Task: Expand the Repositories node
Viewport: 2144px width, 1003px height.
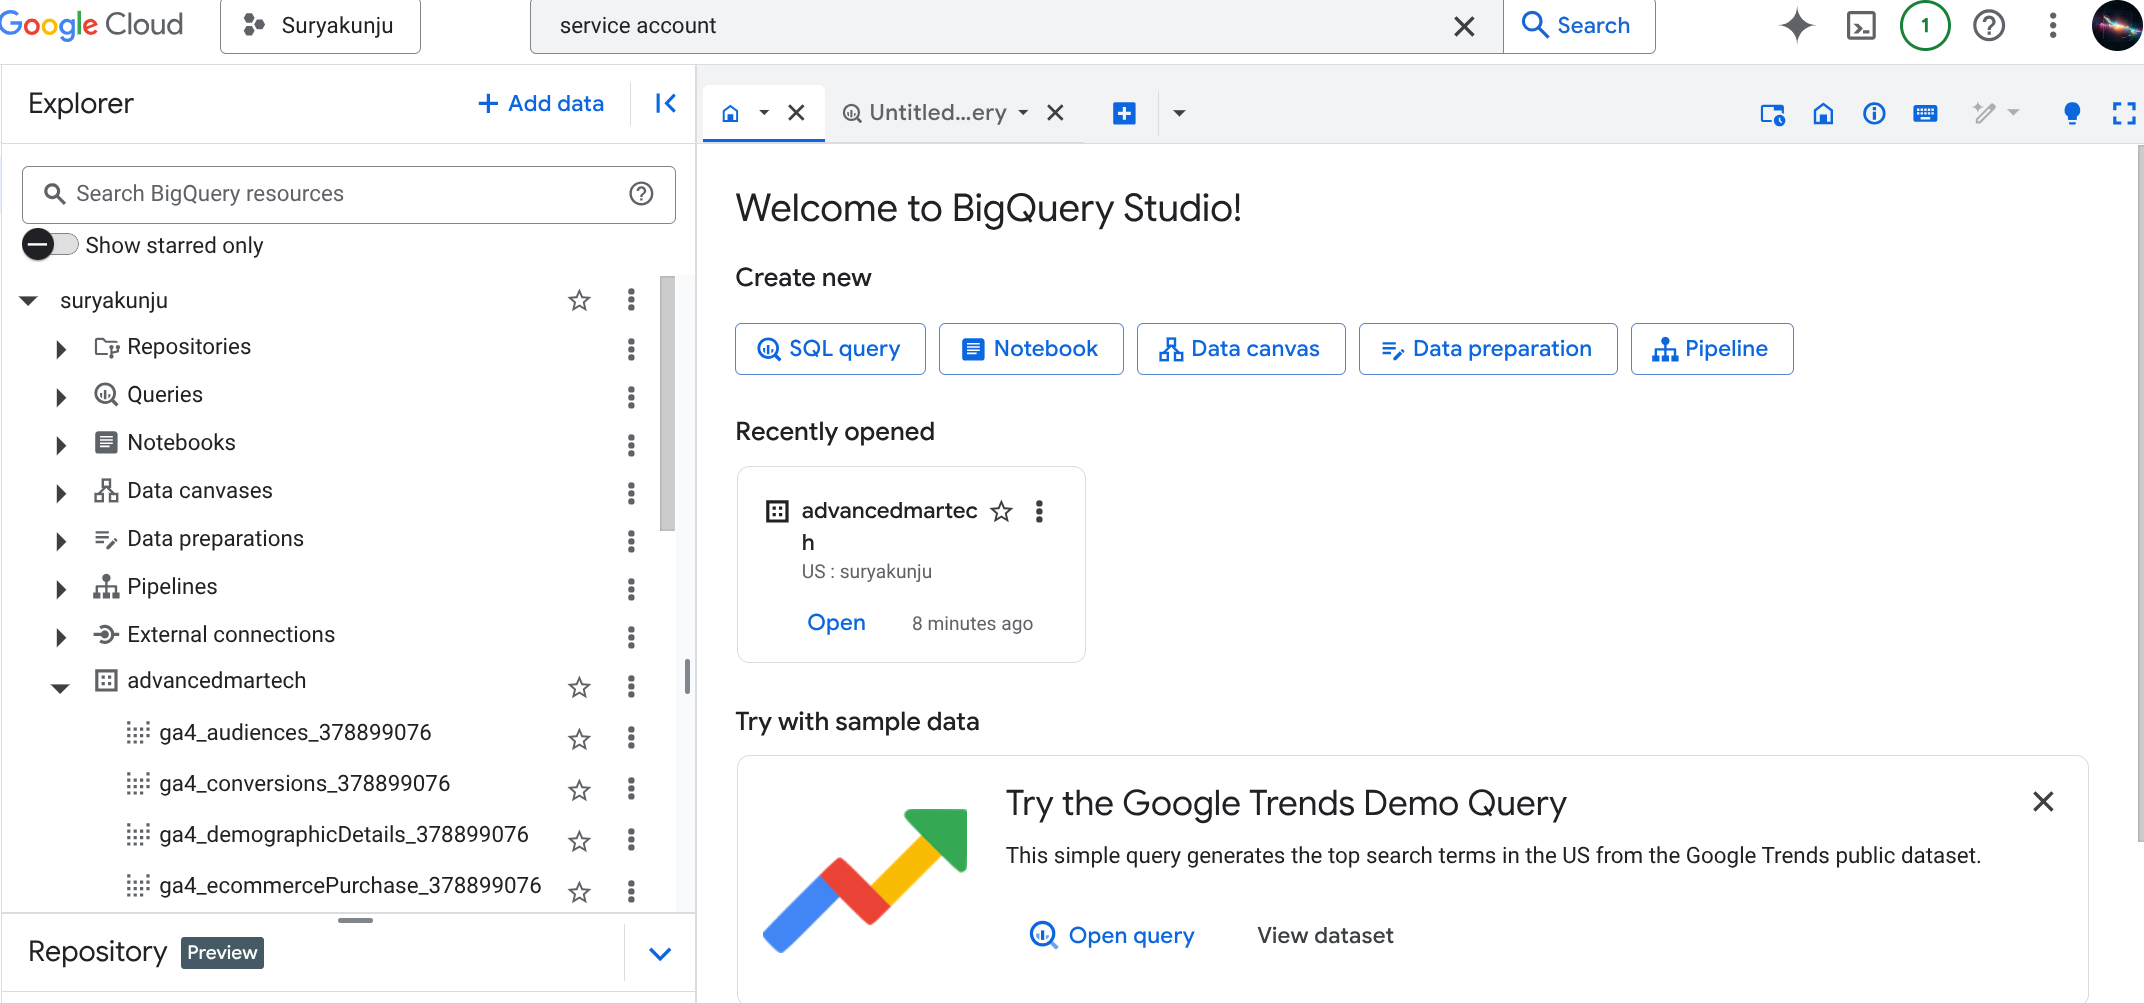Action: point(61,349)
